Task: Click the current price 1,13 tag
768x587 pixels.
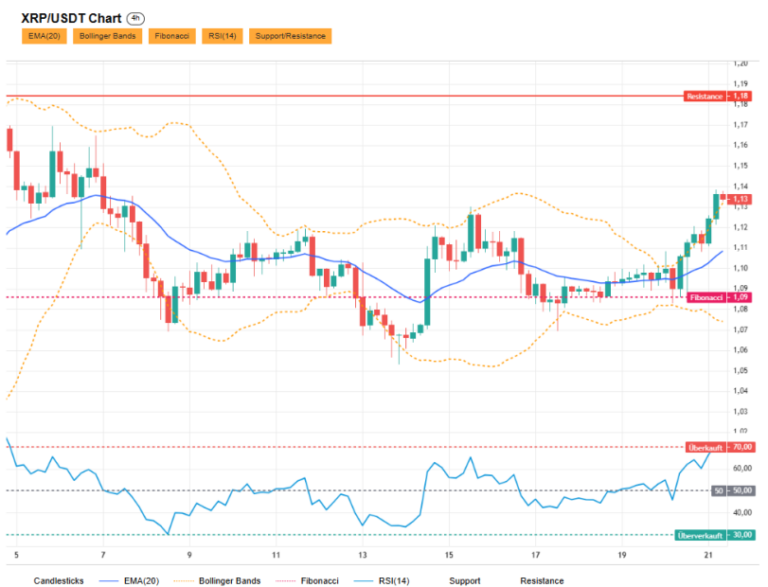Action: [x=740, y=199]
